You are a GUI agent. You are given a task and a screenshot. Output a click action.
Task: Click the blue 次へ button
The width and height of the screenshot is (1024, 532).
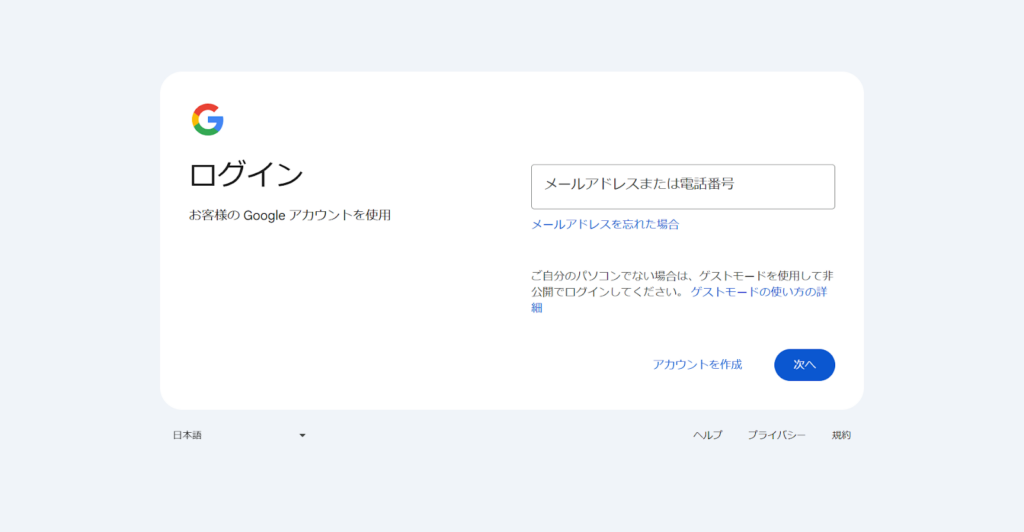tap(804, 365)
